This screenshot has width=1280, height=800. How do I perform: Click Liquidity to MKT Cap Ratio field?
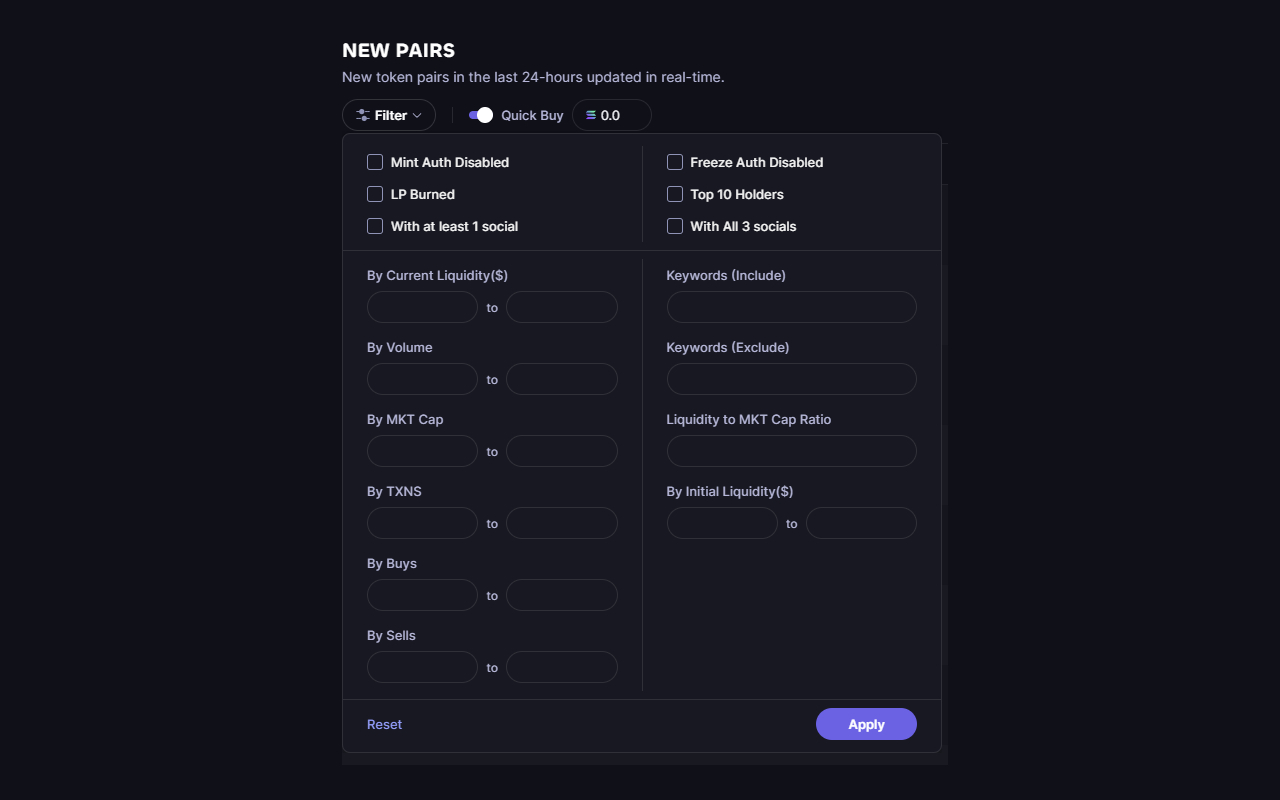(x=791, y=451)
